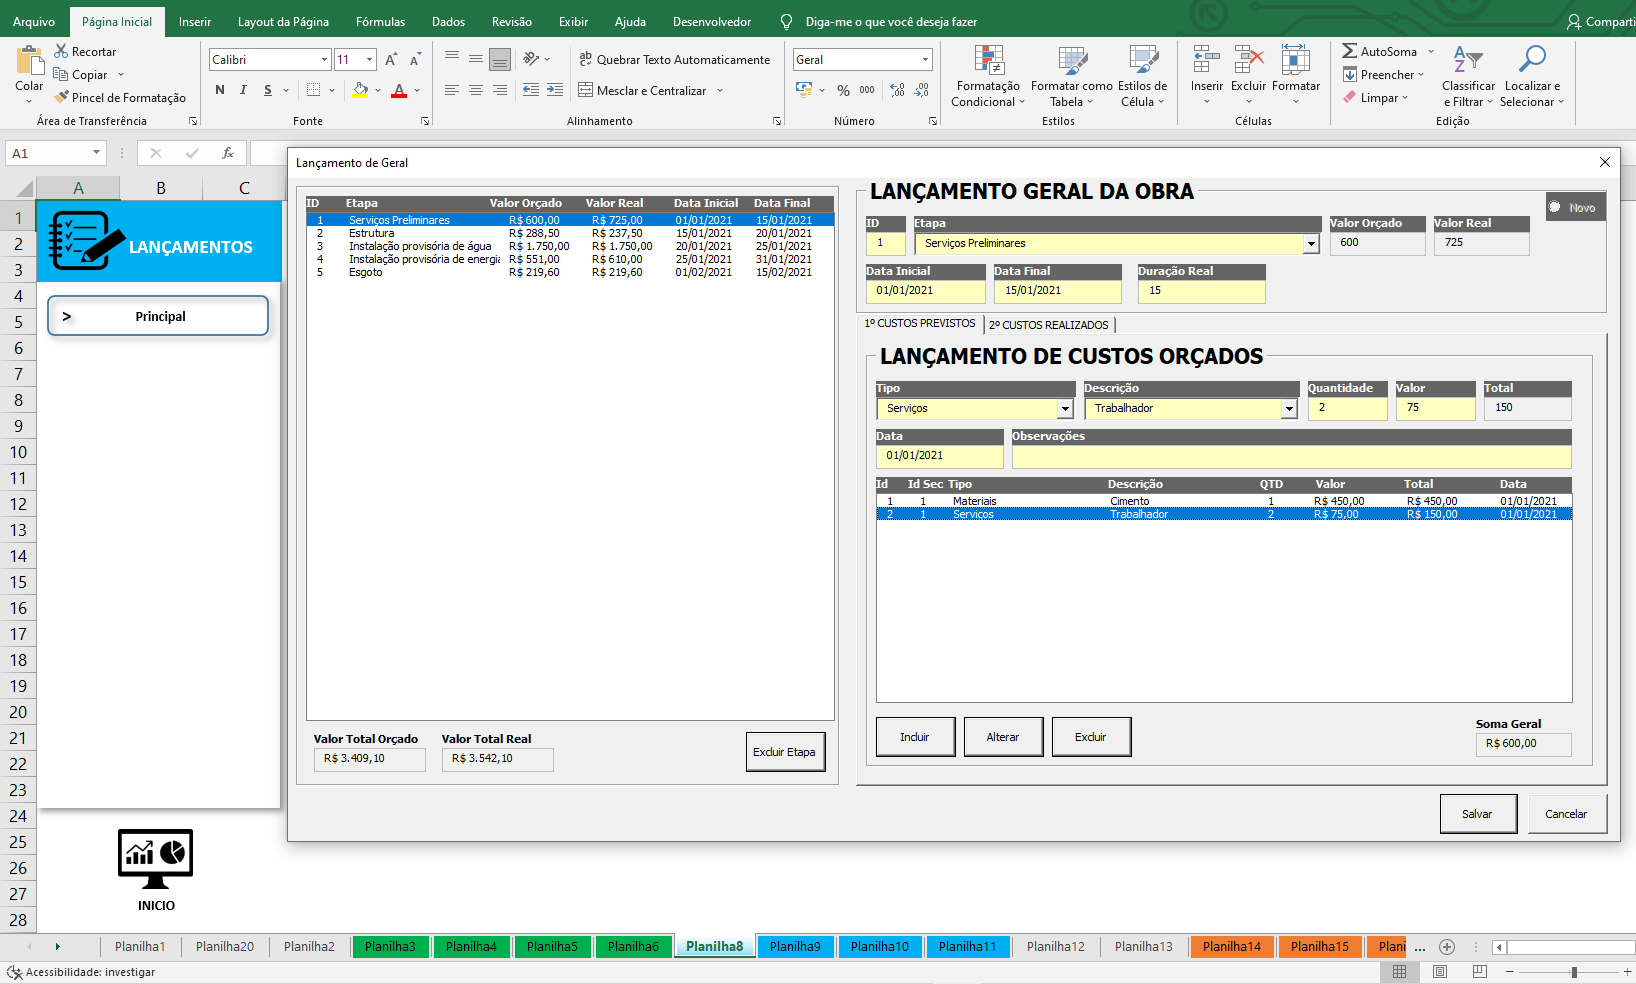Click the Formatação Condicional icon
The height and width of the screenshot is (984, 1636).
(x=988, y=61)
